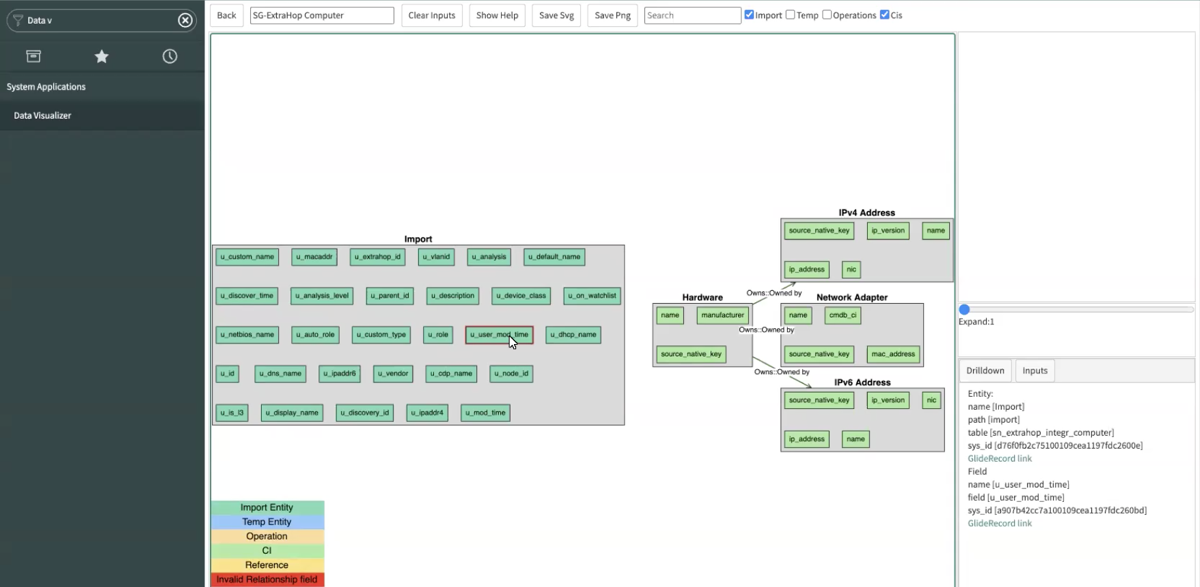1200x587 pixels.
Task: Click the Save Svg button
Action: [556, 15]
